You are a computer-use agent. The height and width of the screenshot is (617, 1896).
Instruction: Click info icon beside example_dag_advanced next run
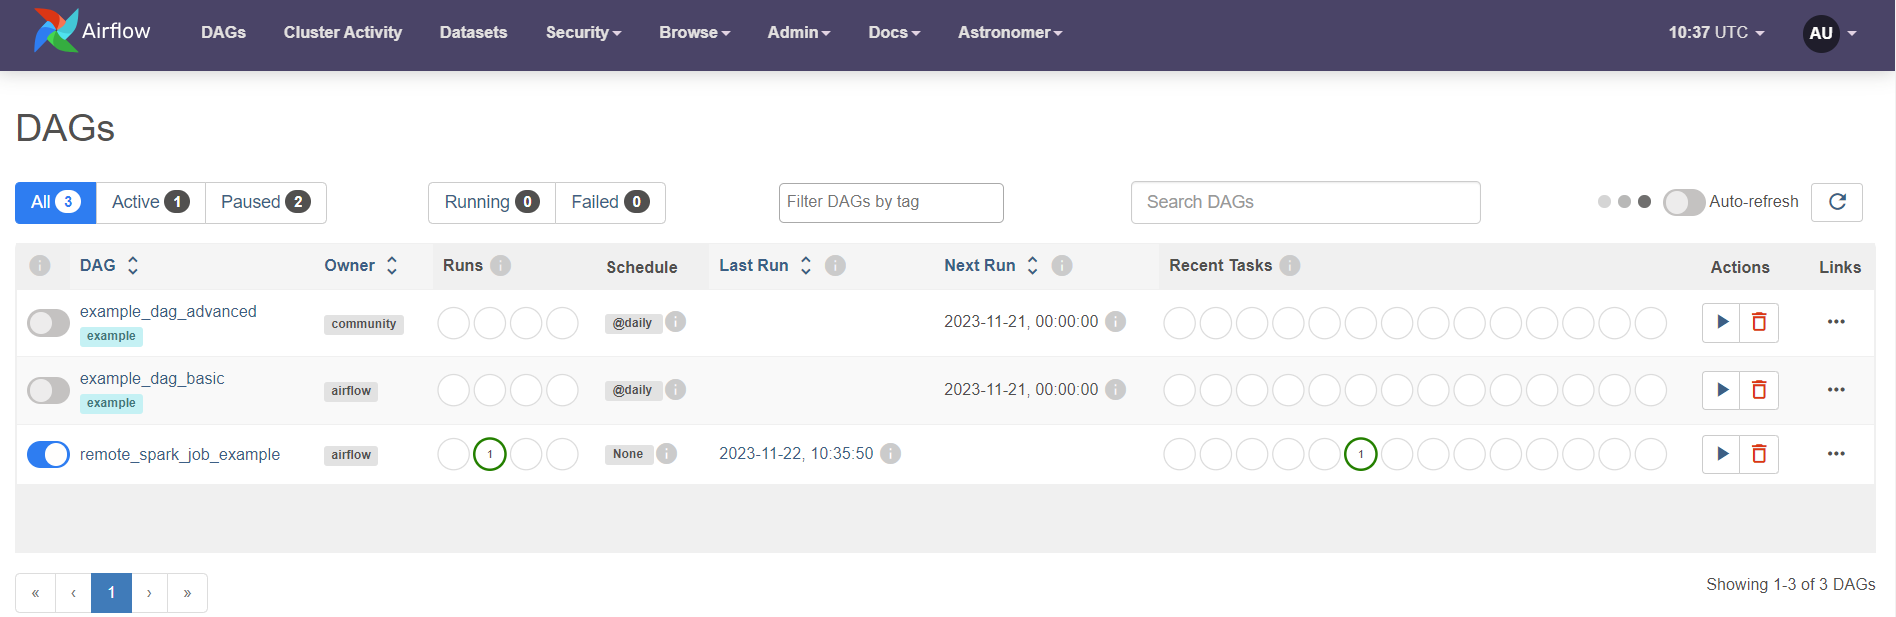1116,321
